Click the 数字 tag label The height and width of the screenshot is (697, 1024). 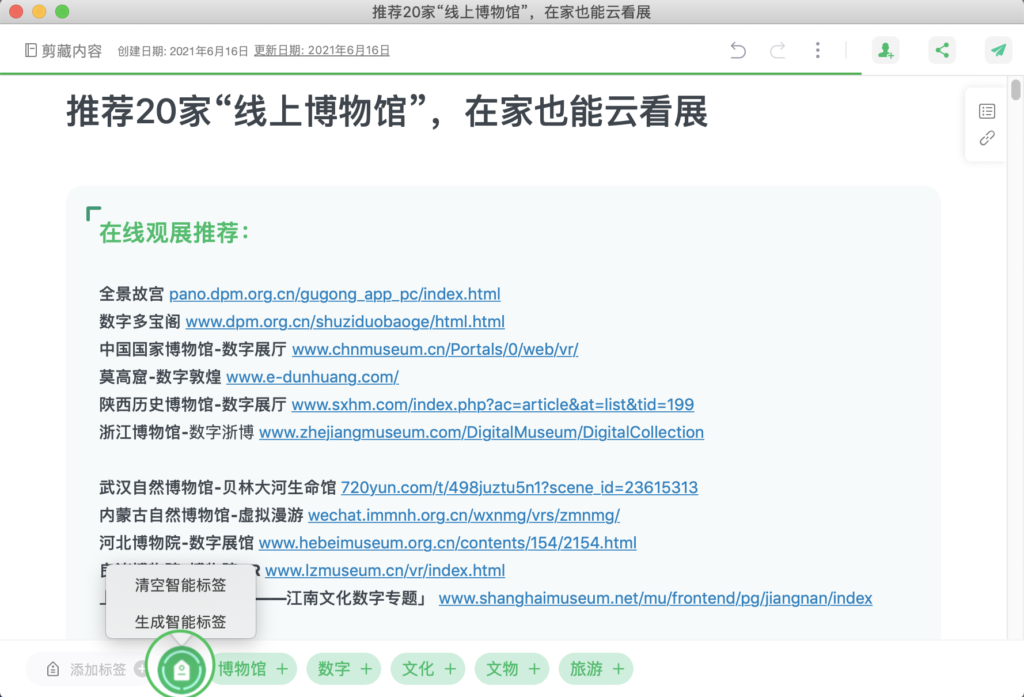(x=334, y=669)
